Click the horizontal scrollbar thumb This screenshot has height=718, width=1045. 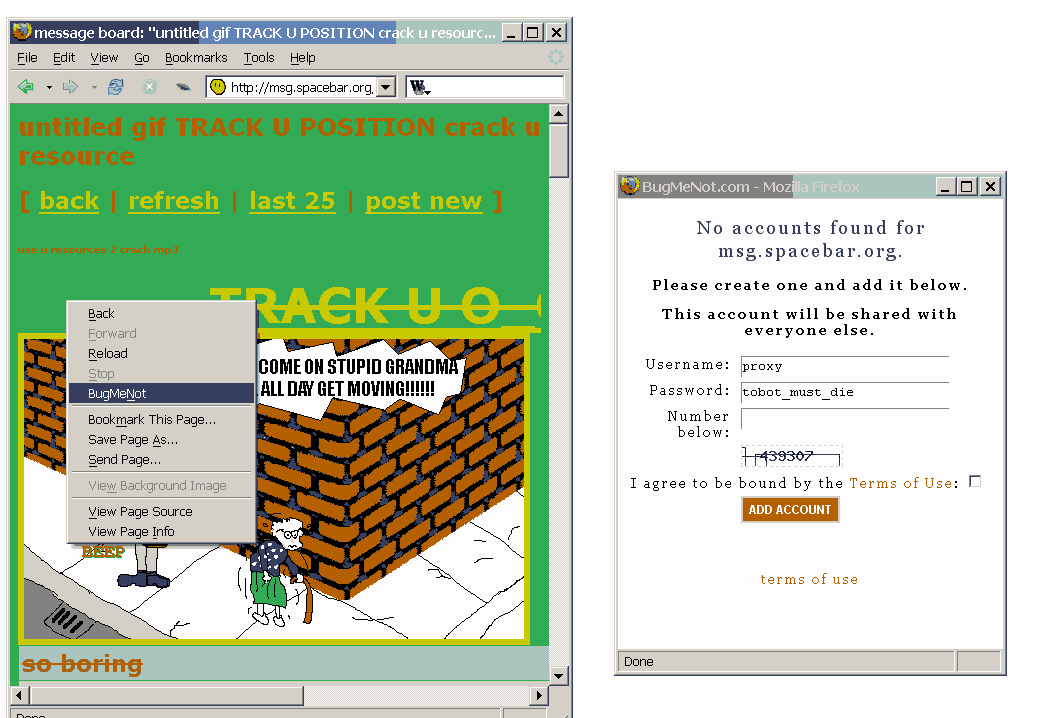pyautogui.click(x=166, y=695)
